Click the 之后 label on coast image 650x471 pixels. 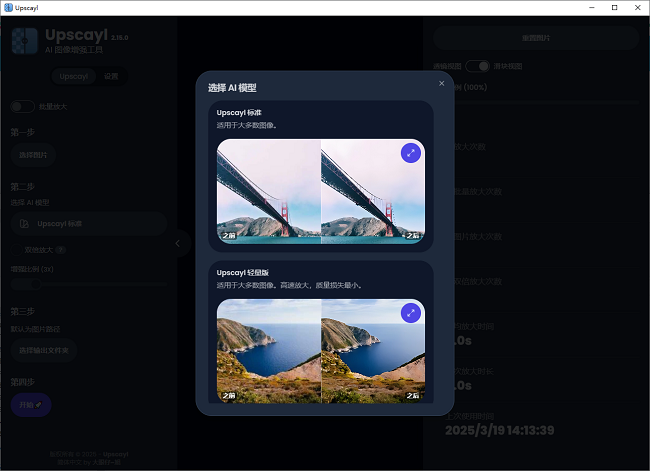[x=412, y=396]
